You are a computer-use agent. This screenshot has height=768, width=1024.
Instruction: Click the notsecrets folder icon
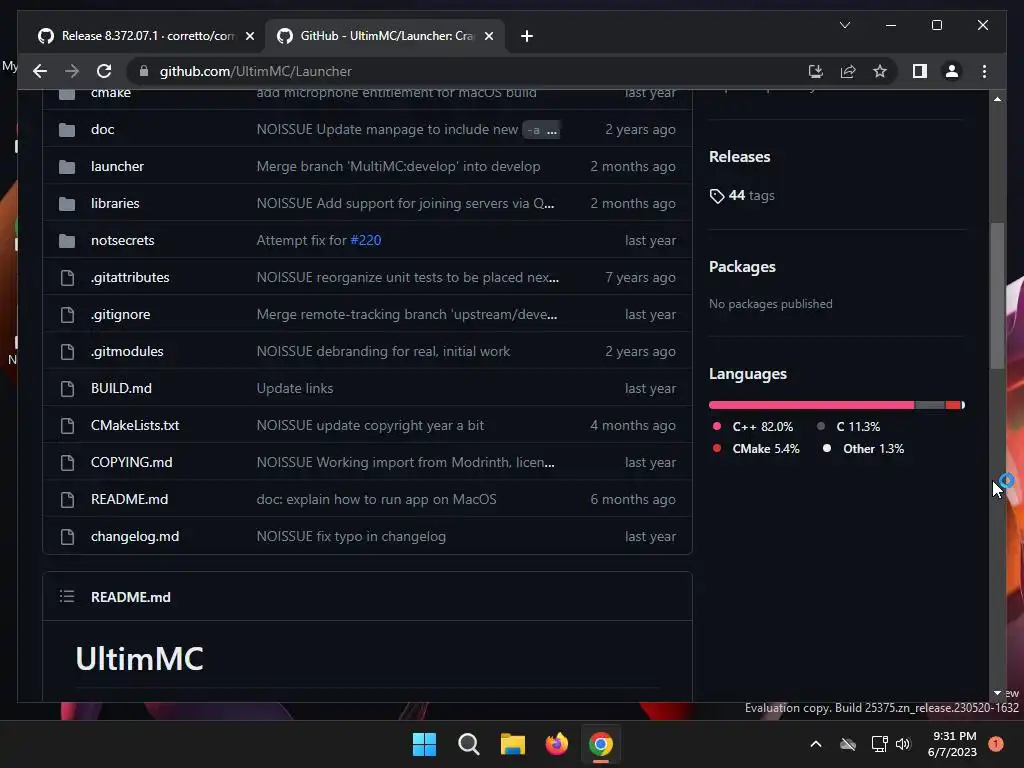pyautogui.click(x=67, y=240)
